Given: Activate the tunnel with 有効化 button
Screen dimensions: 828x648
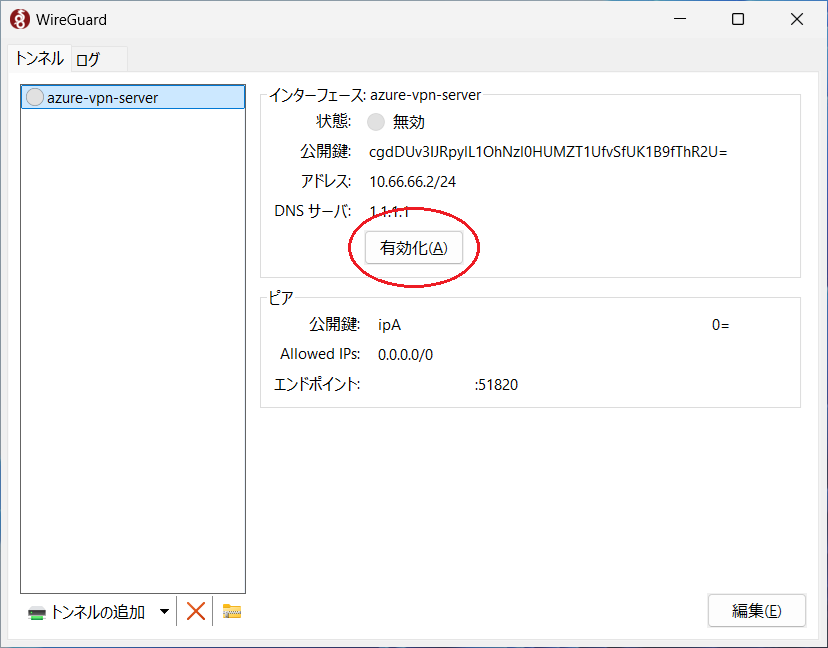Looking at the screenshot, I should [x=414, y=248].
